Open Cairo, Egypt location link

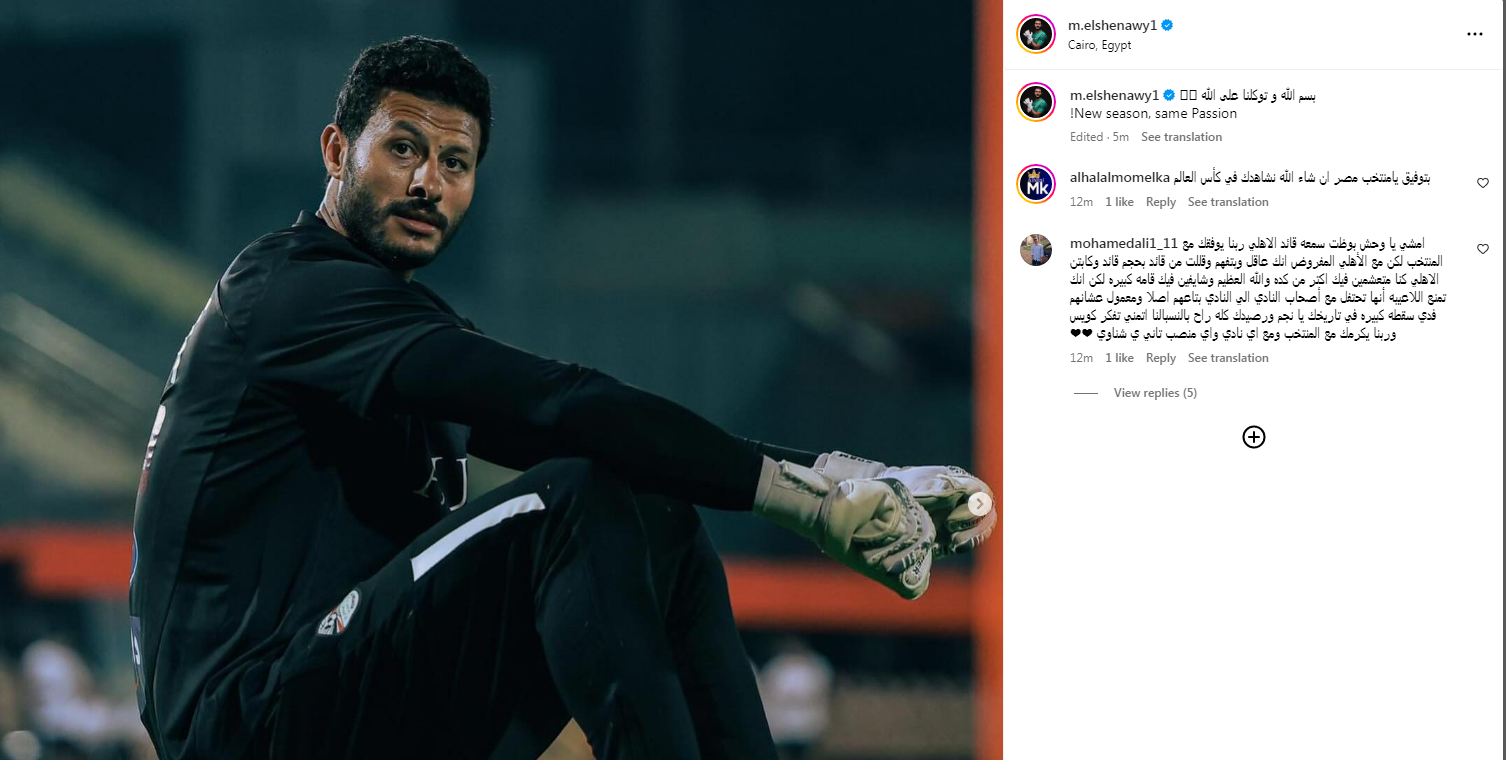[1100, 45]
